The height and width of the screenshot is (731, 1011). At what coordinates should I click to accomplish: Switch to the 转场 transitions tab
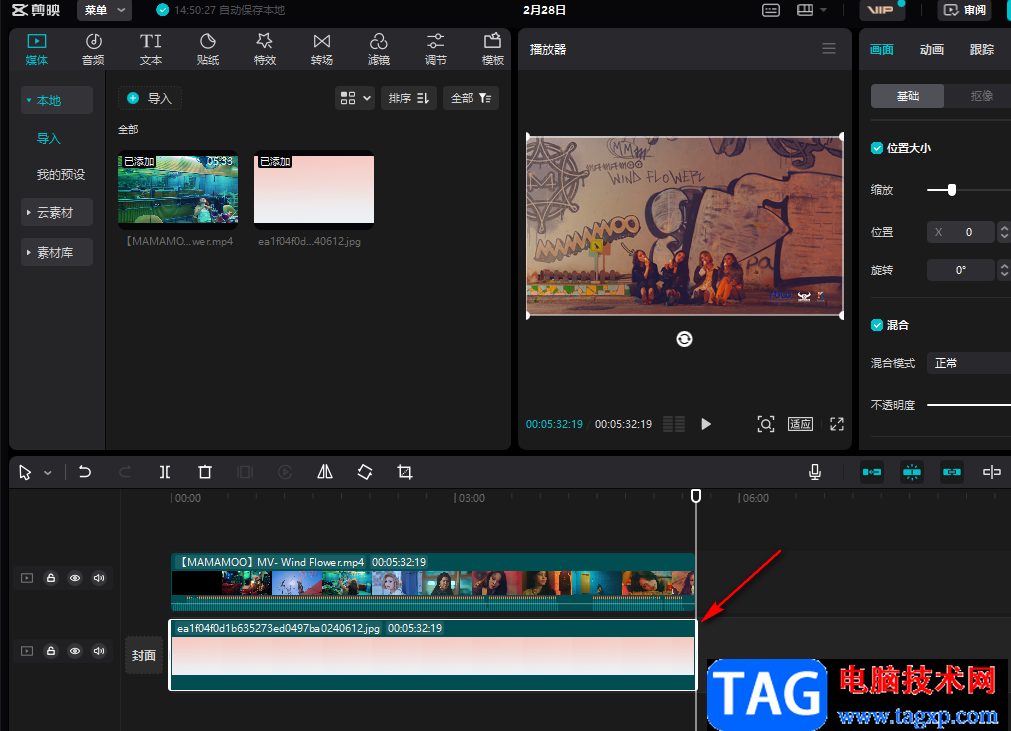pos(322,48)
